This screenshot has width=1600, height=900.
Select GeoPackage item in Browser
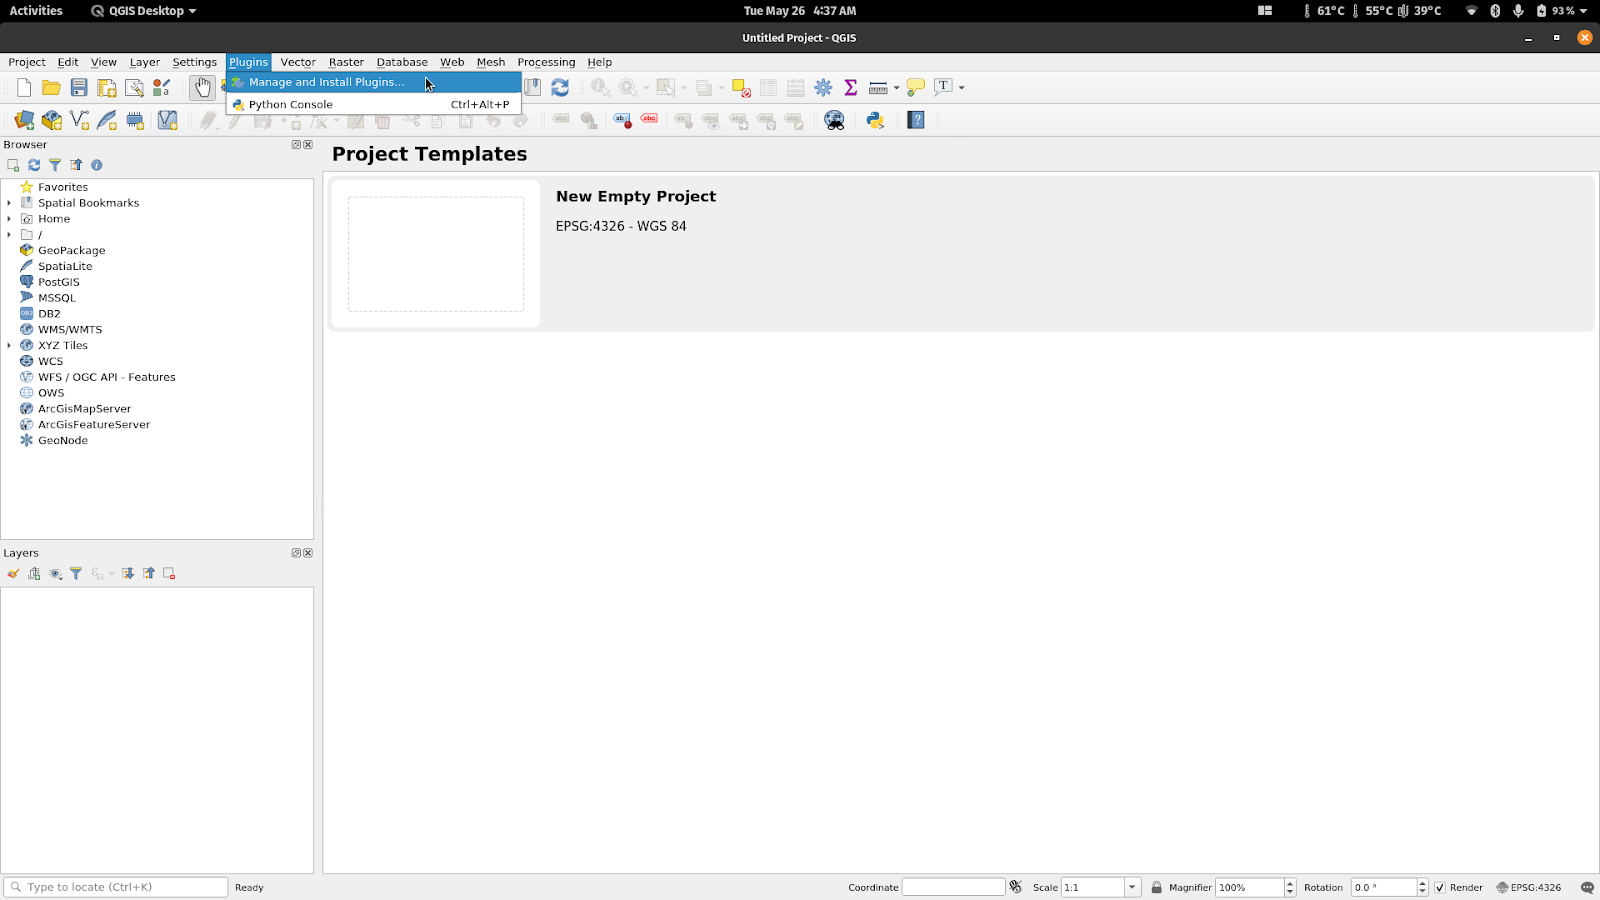(72, 251)
